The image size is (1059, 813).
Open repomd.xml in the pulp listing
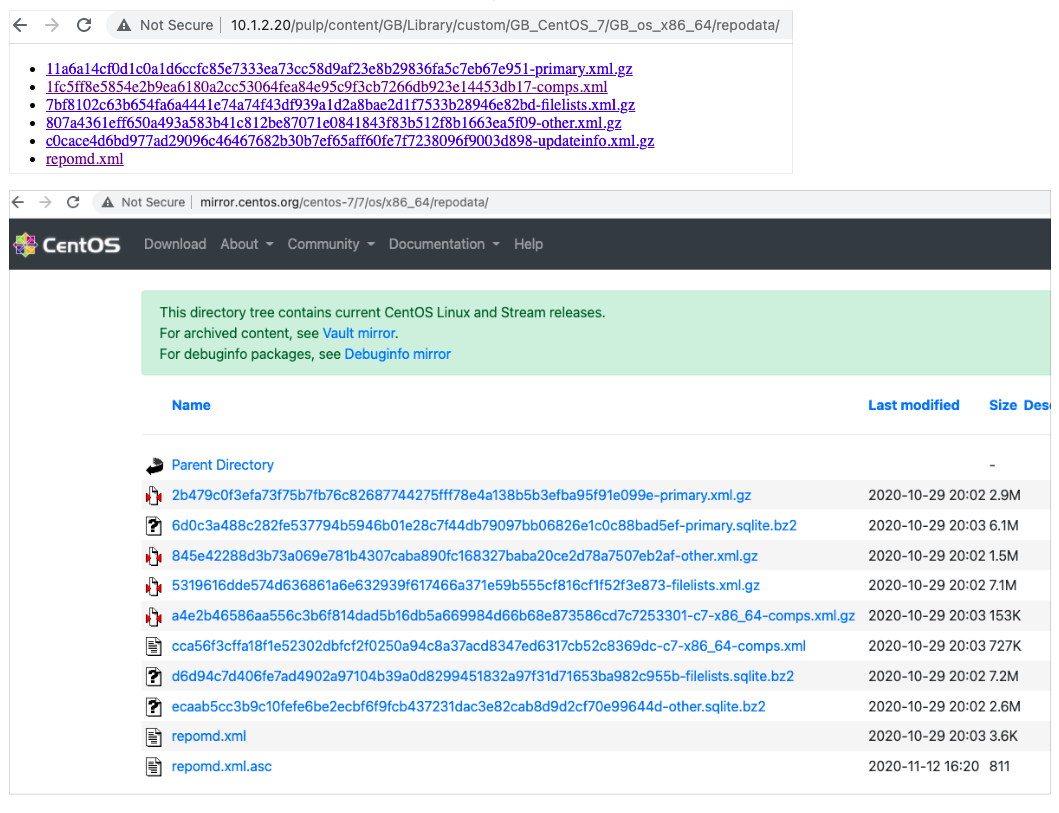(84, 159)
